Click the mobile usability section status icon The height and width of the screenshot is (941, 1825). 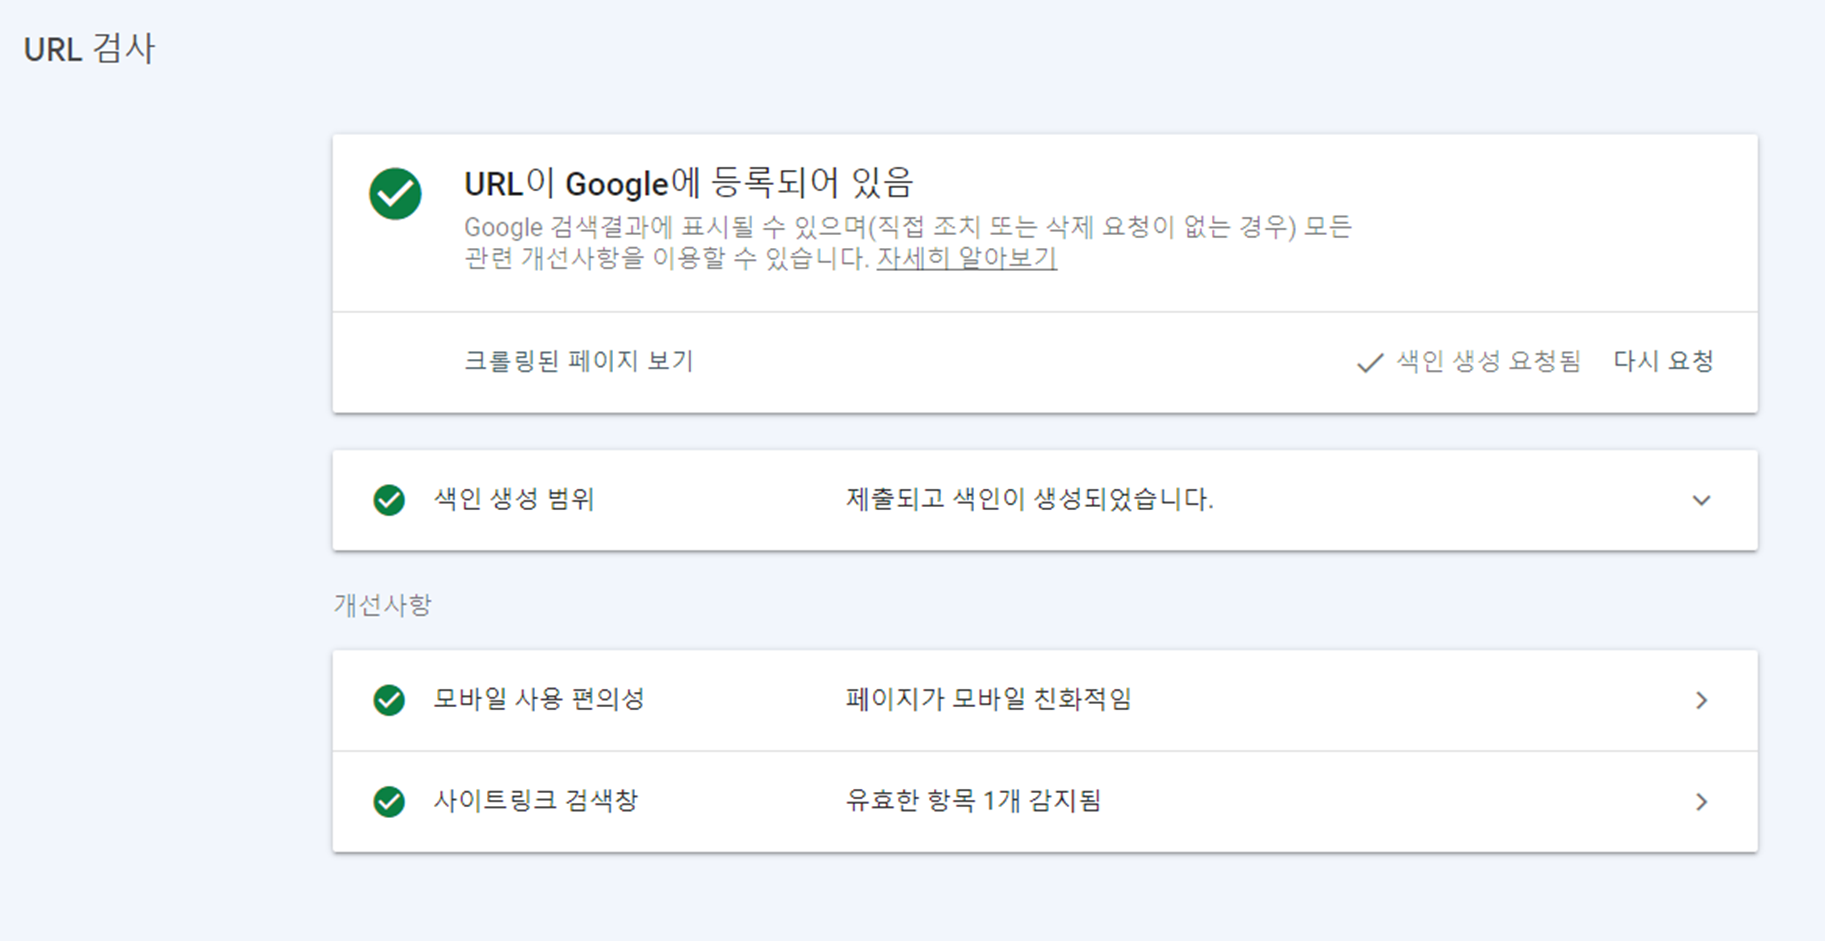click(x=390, y=701)
